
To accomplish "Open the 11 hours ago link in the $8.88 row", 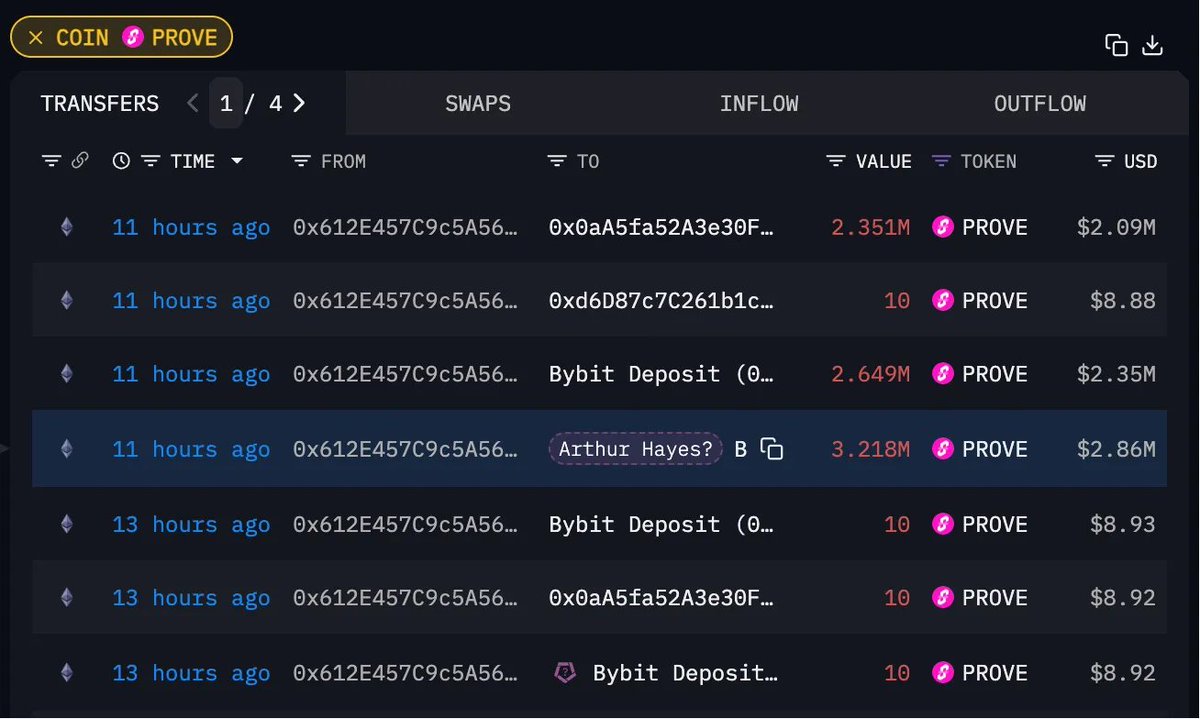I will click(191, 300).
